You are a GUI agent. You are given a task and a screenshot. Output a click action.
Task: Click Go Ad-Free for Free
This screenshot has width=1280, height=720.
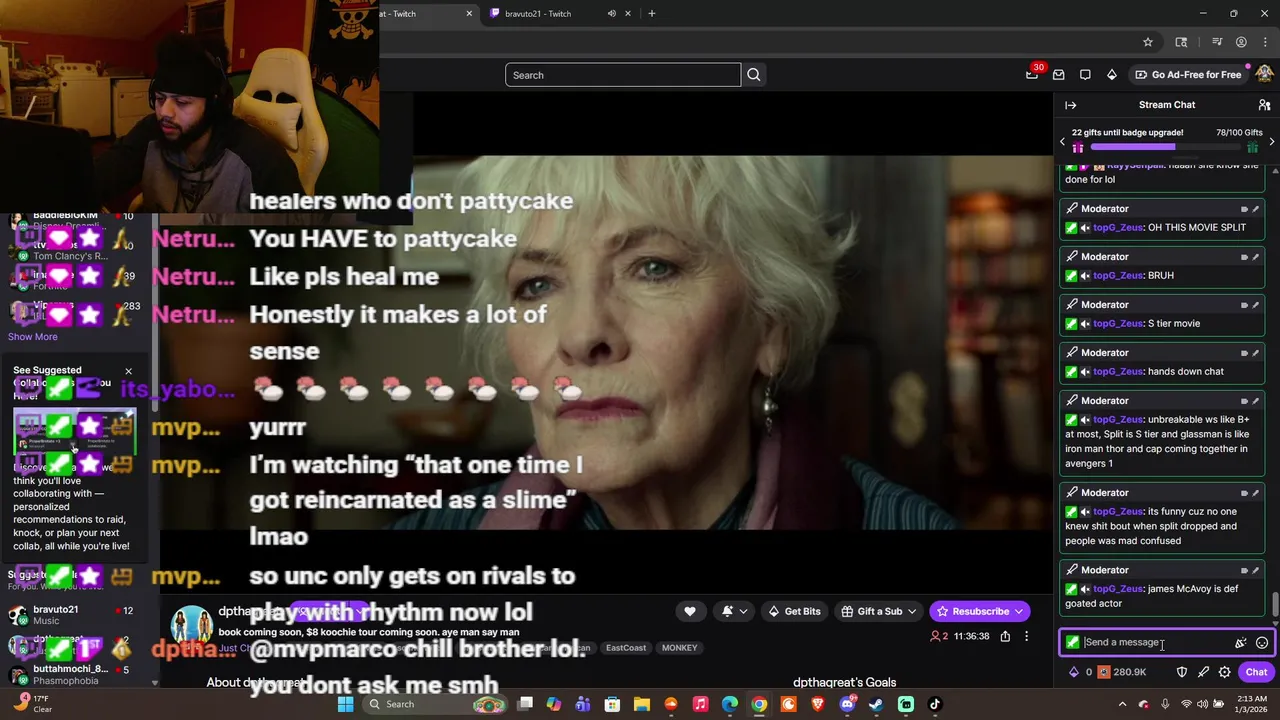(1188, 75)
